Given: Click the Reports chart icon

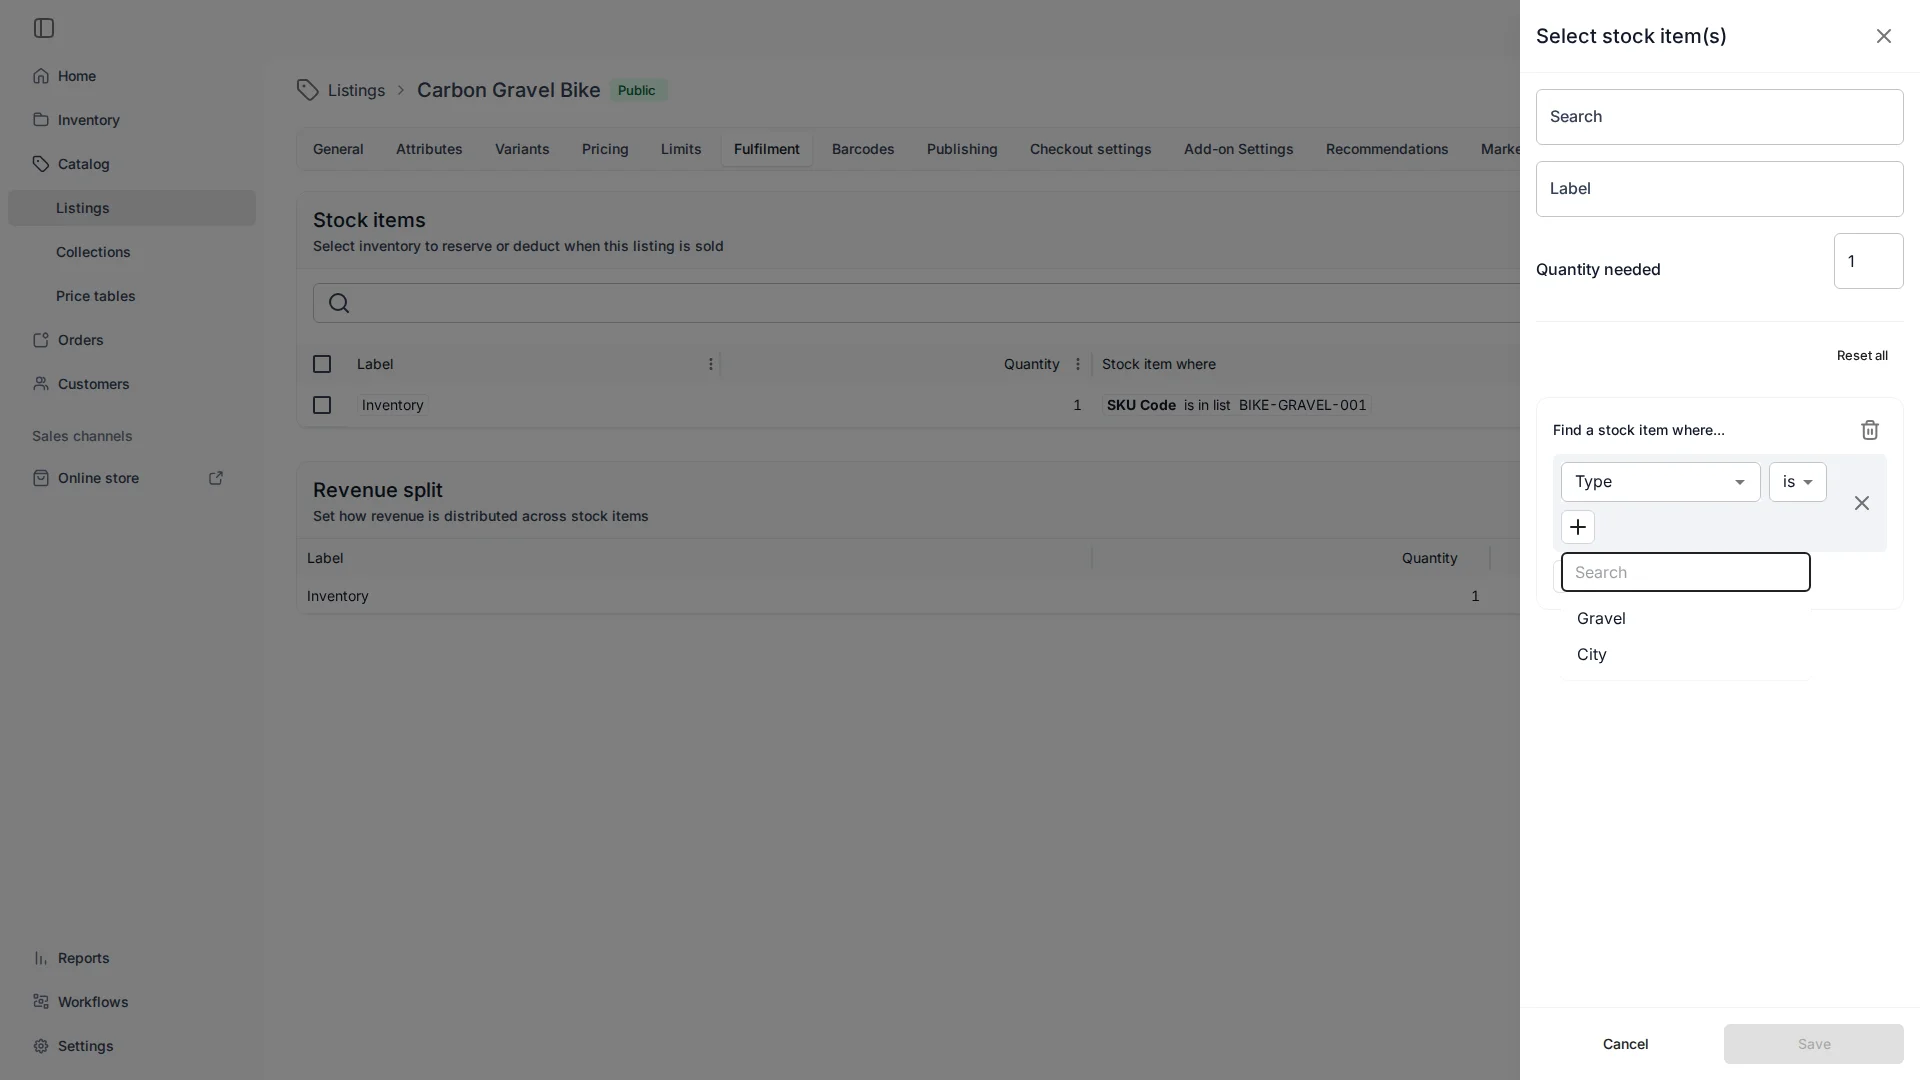Looking at the screenshot, I should point(41,958).
